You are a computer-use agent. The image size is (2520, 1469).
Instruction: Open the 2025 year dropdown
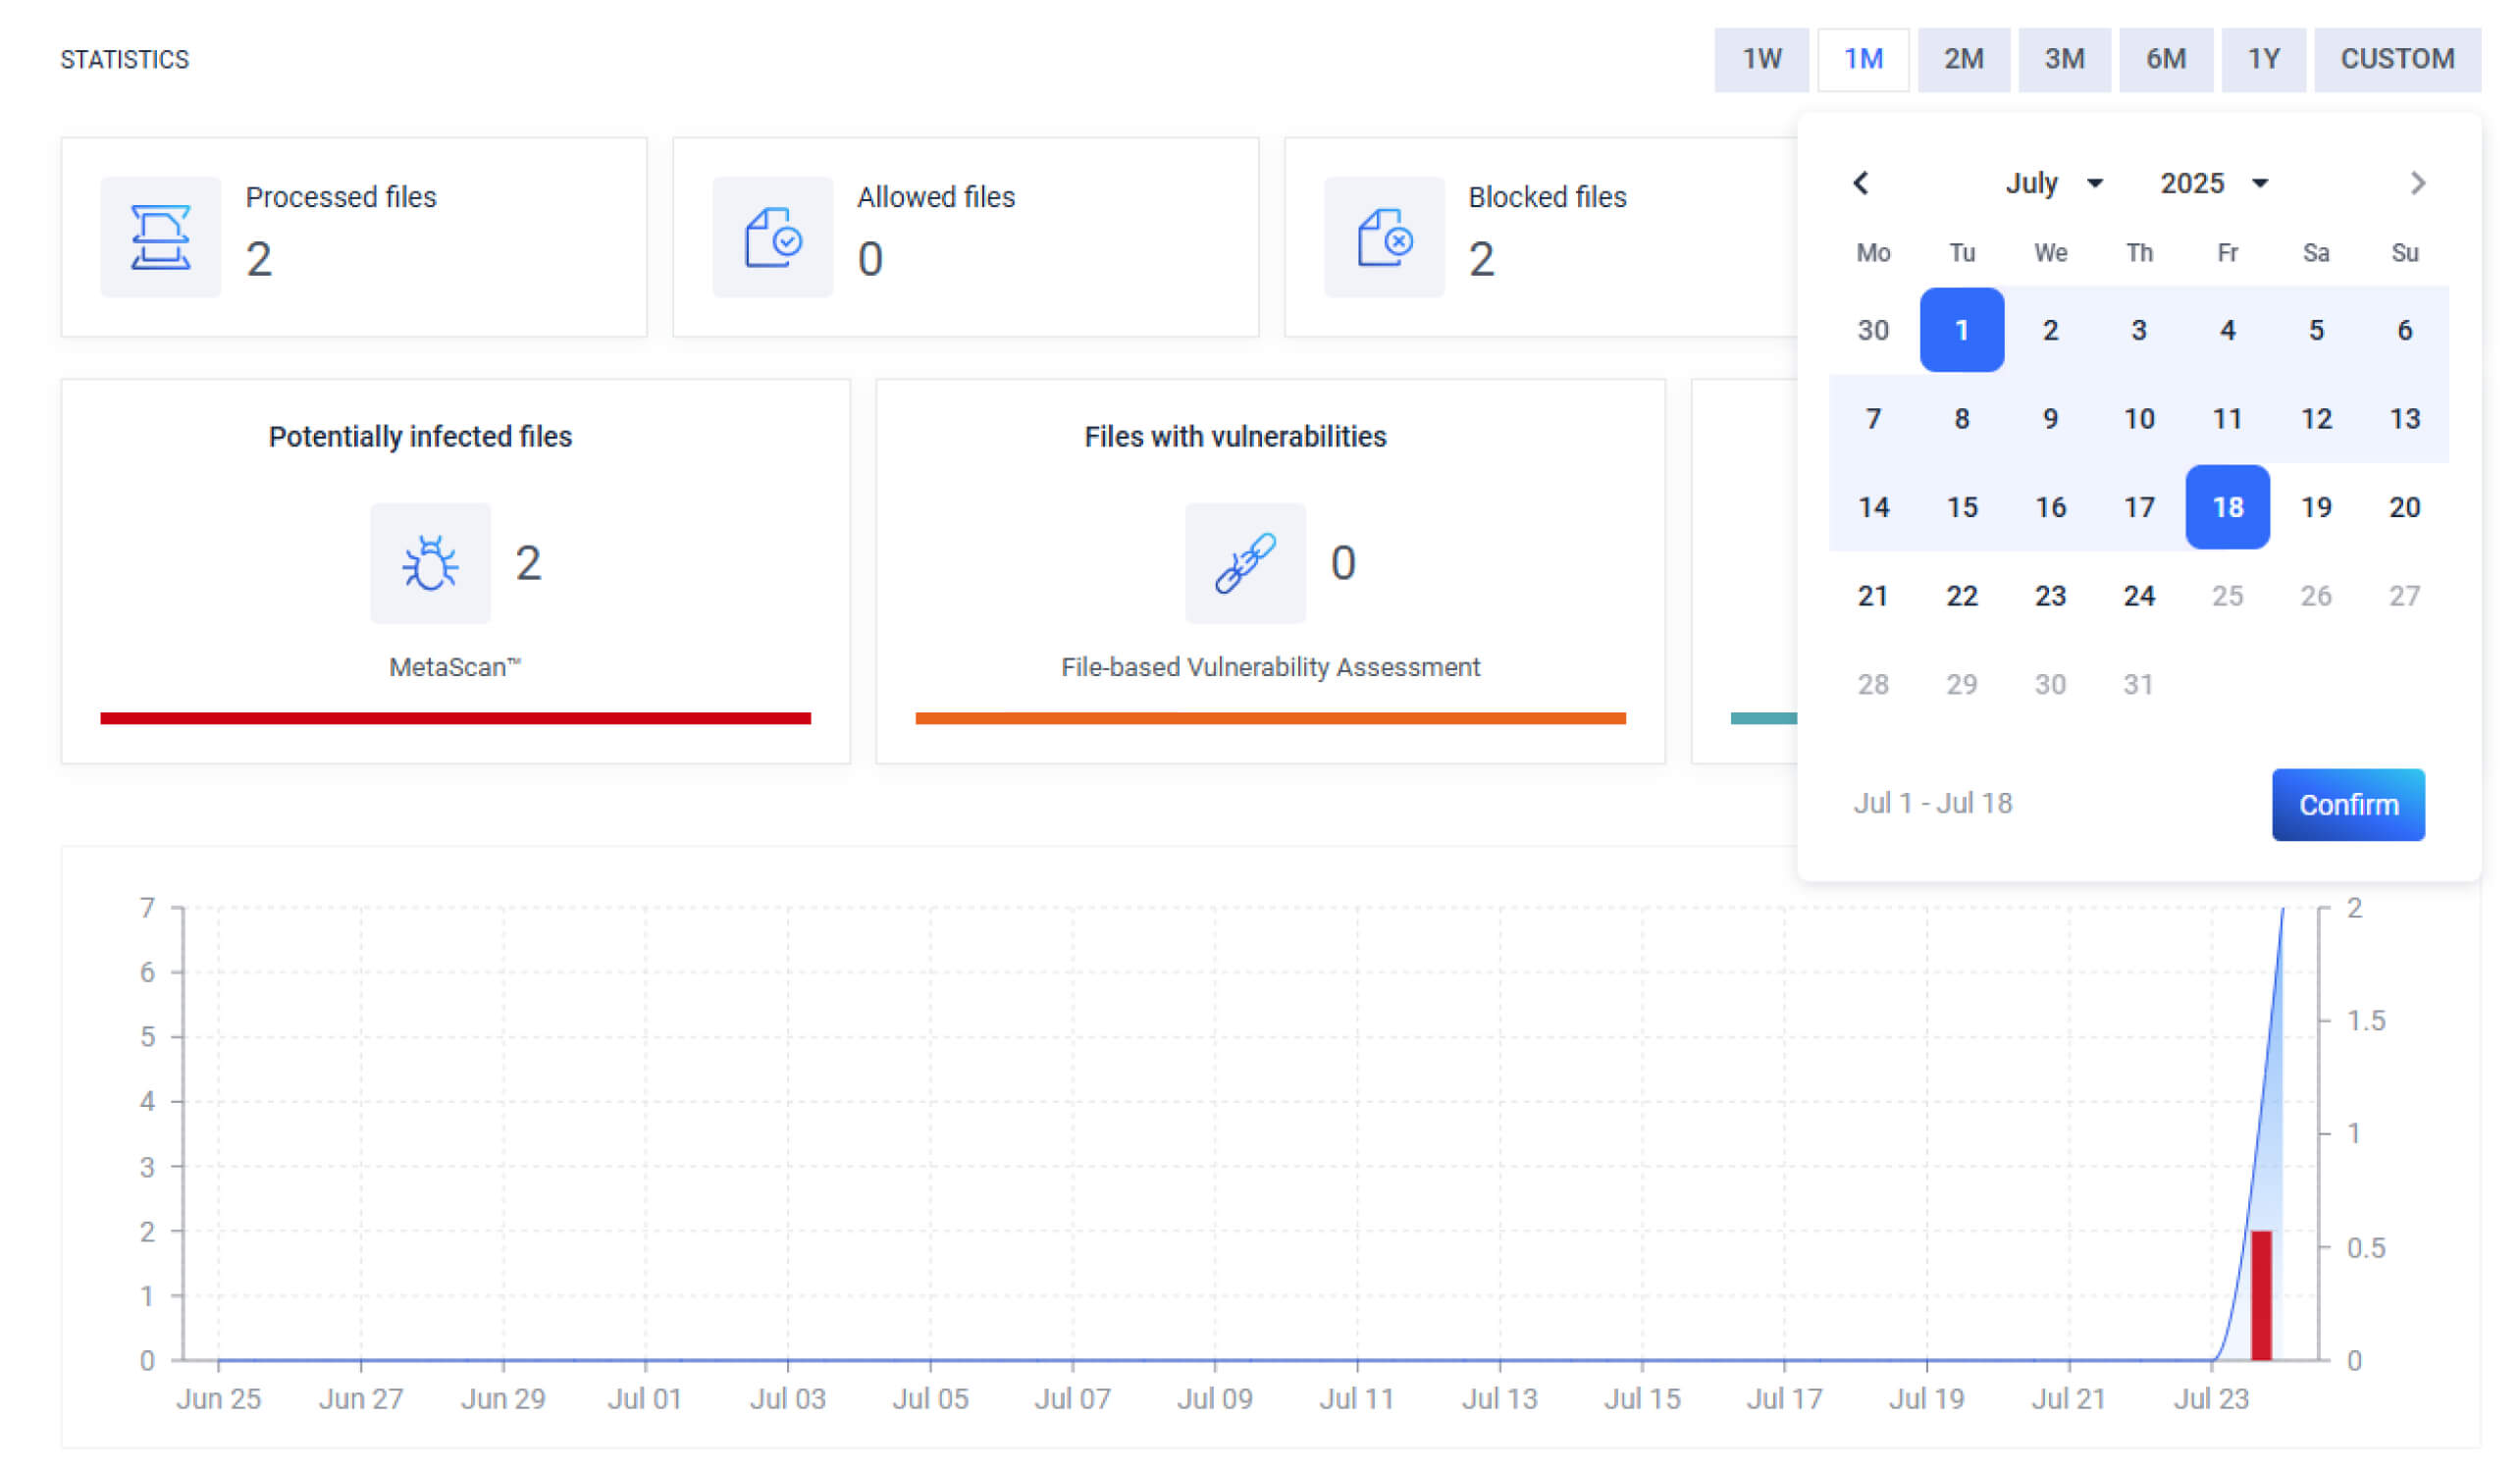[2214, 183]
